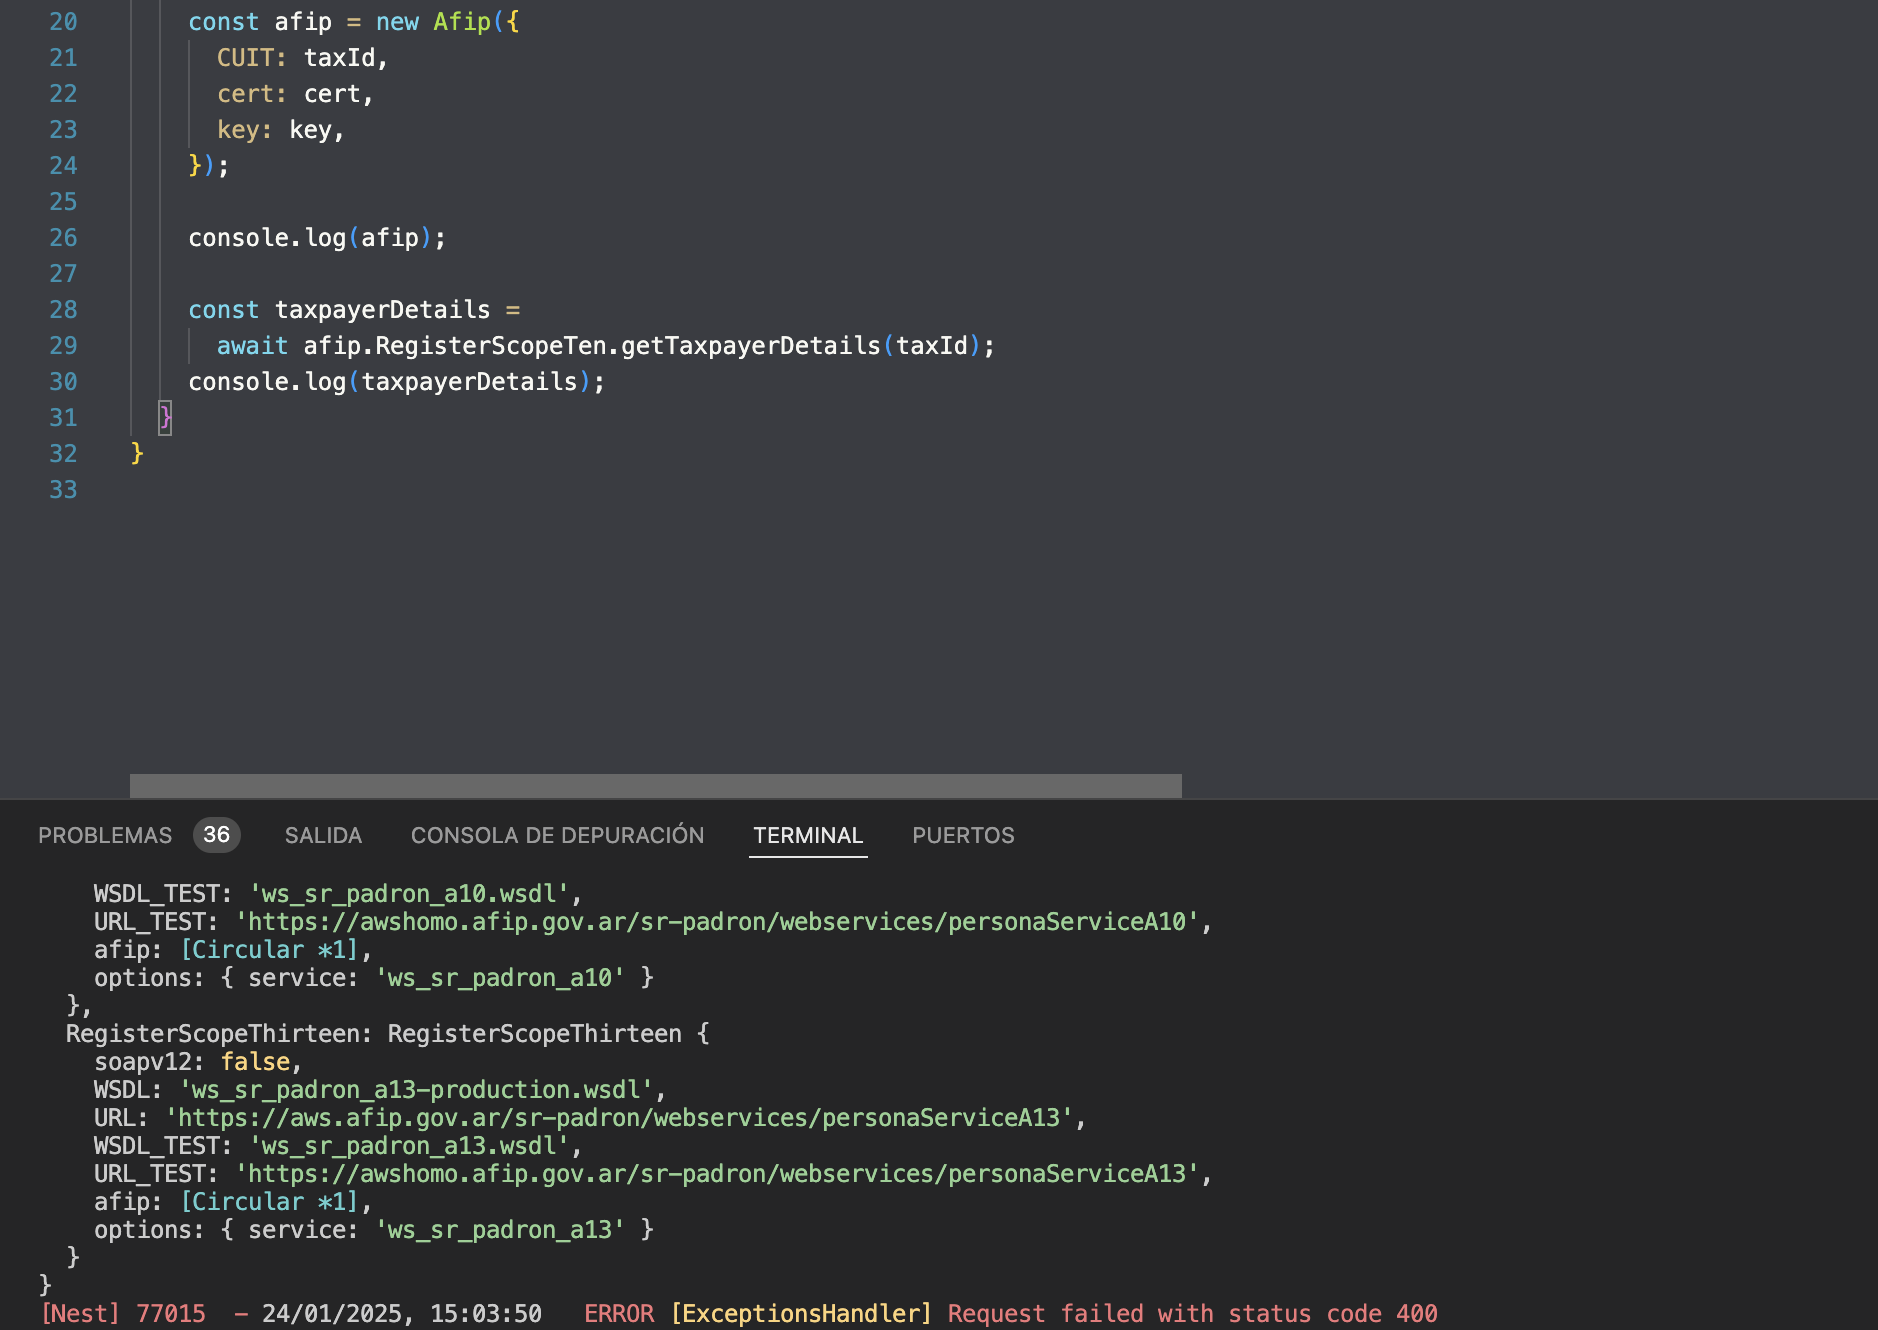Click the 'ws_sr_padron_a13-production.wsdl' string in terminal
Image resolution: width=1878 pixels, height=1330 pixels.
point(417,1090)
